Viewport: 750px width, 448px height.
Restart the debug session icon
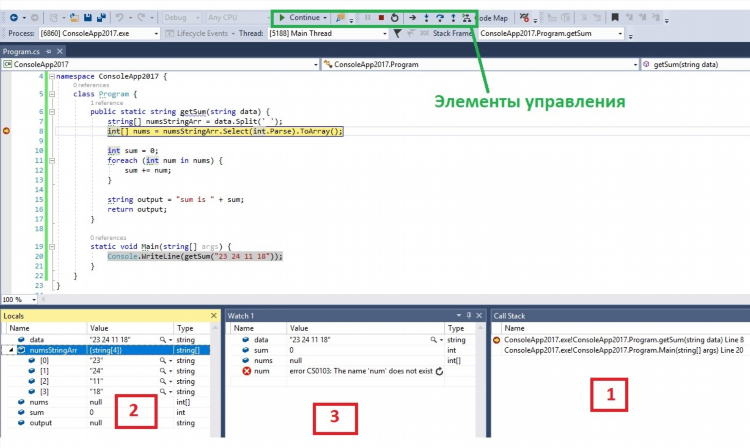(x=395, y=18)
